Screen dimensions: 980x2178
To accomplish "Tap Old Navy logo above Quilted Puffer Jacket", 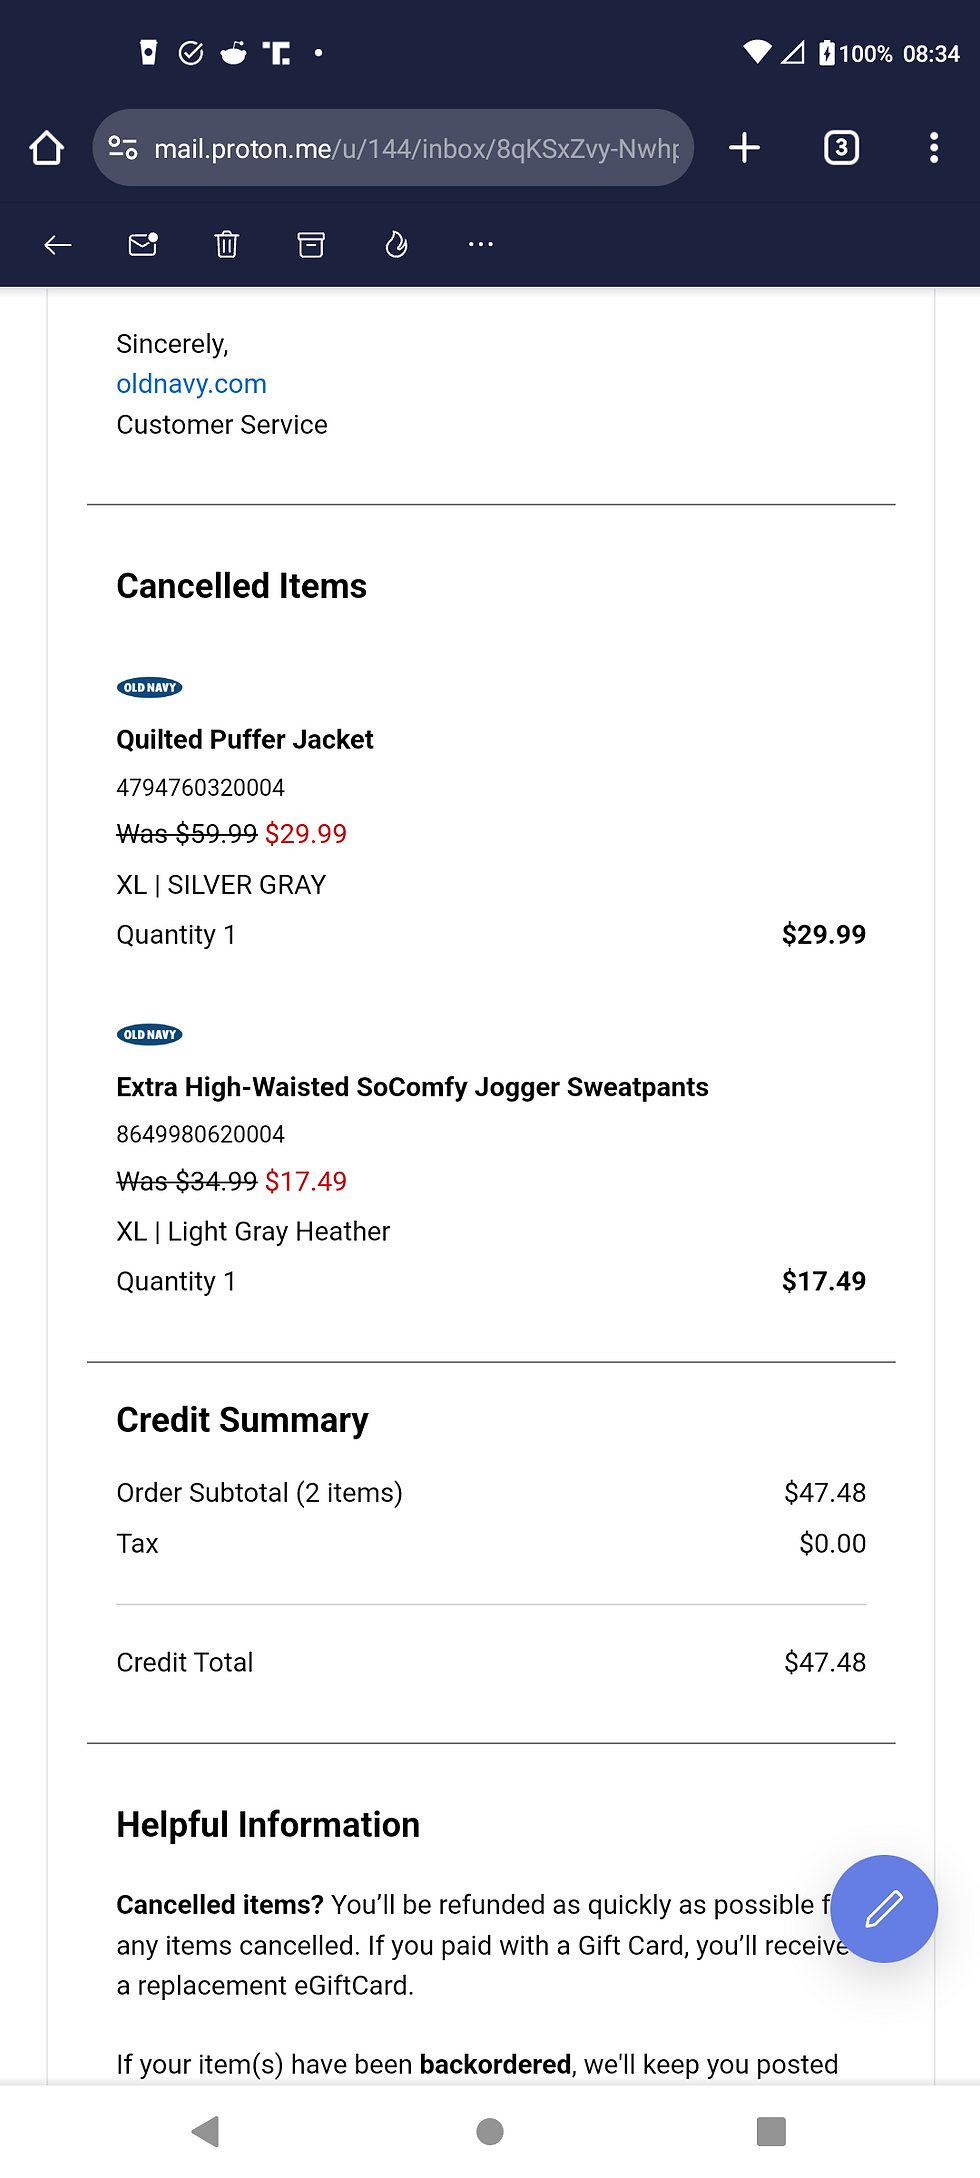I will 150,687.
